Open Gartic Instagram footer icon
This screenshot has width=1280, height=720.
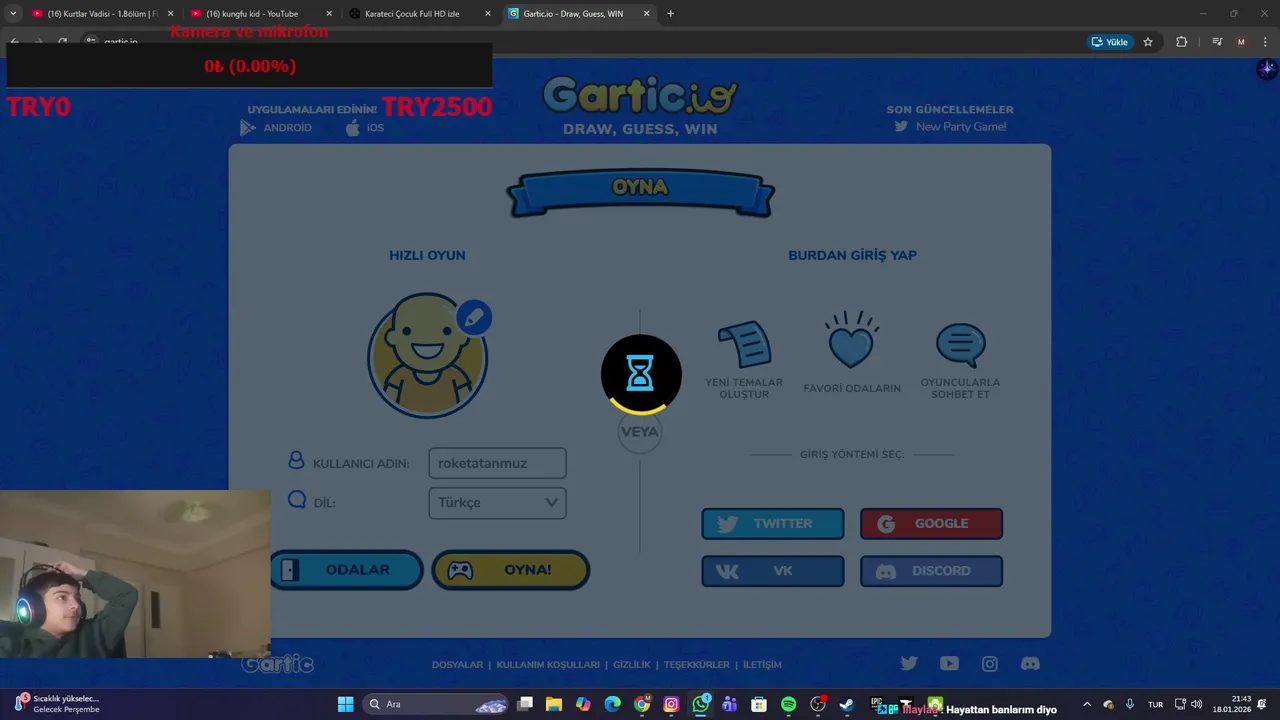[990, 663]
